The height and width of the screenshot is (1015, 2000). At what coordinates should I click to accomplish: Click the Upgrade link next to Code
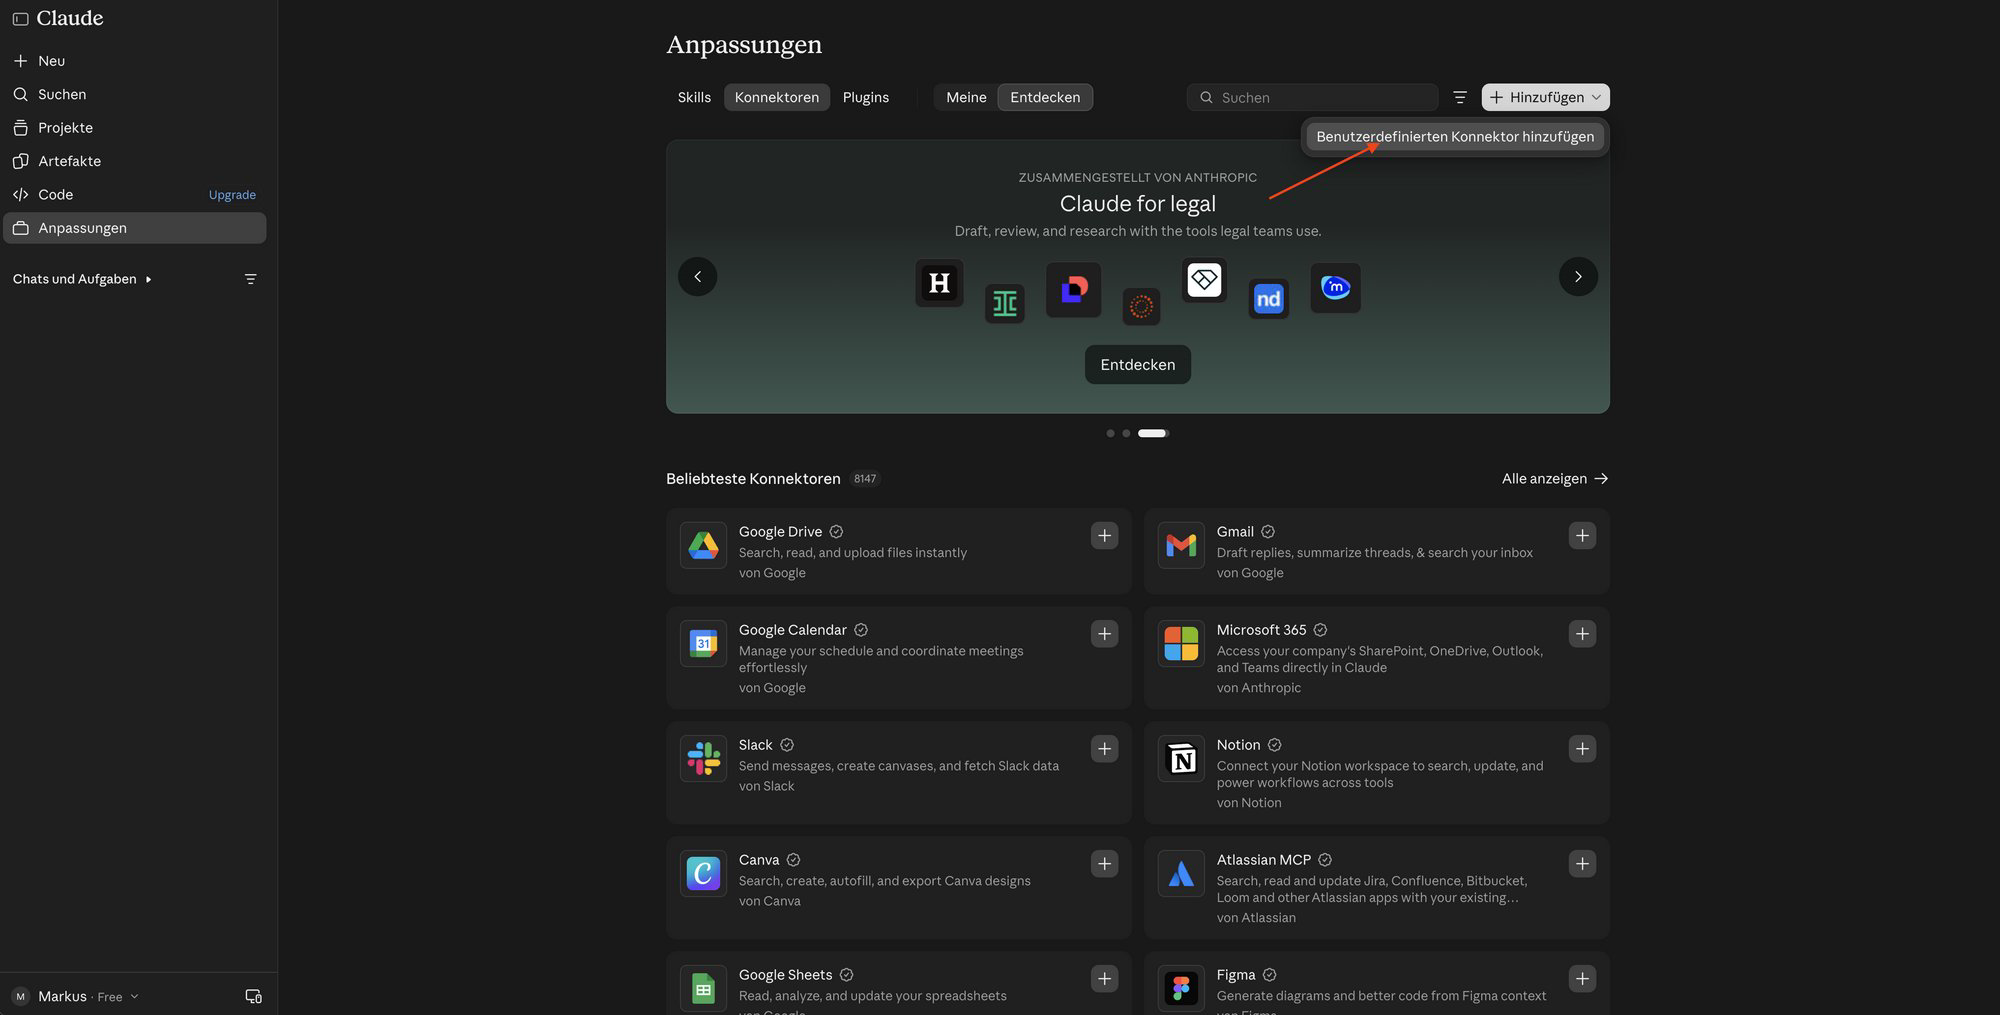click(232, 195)
